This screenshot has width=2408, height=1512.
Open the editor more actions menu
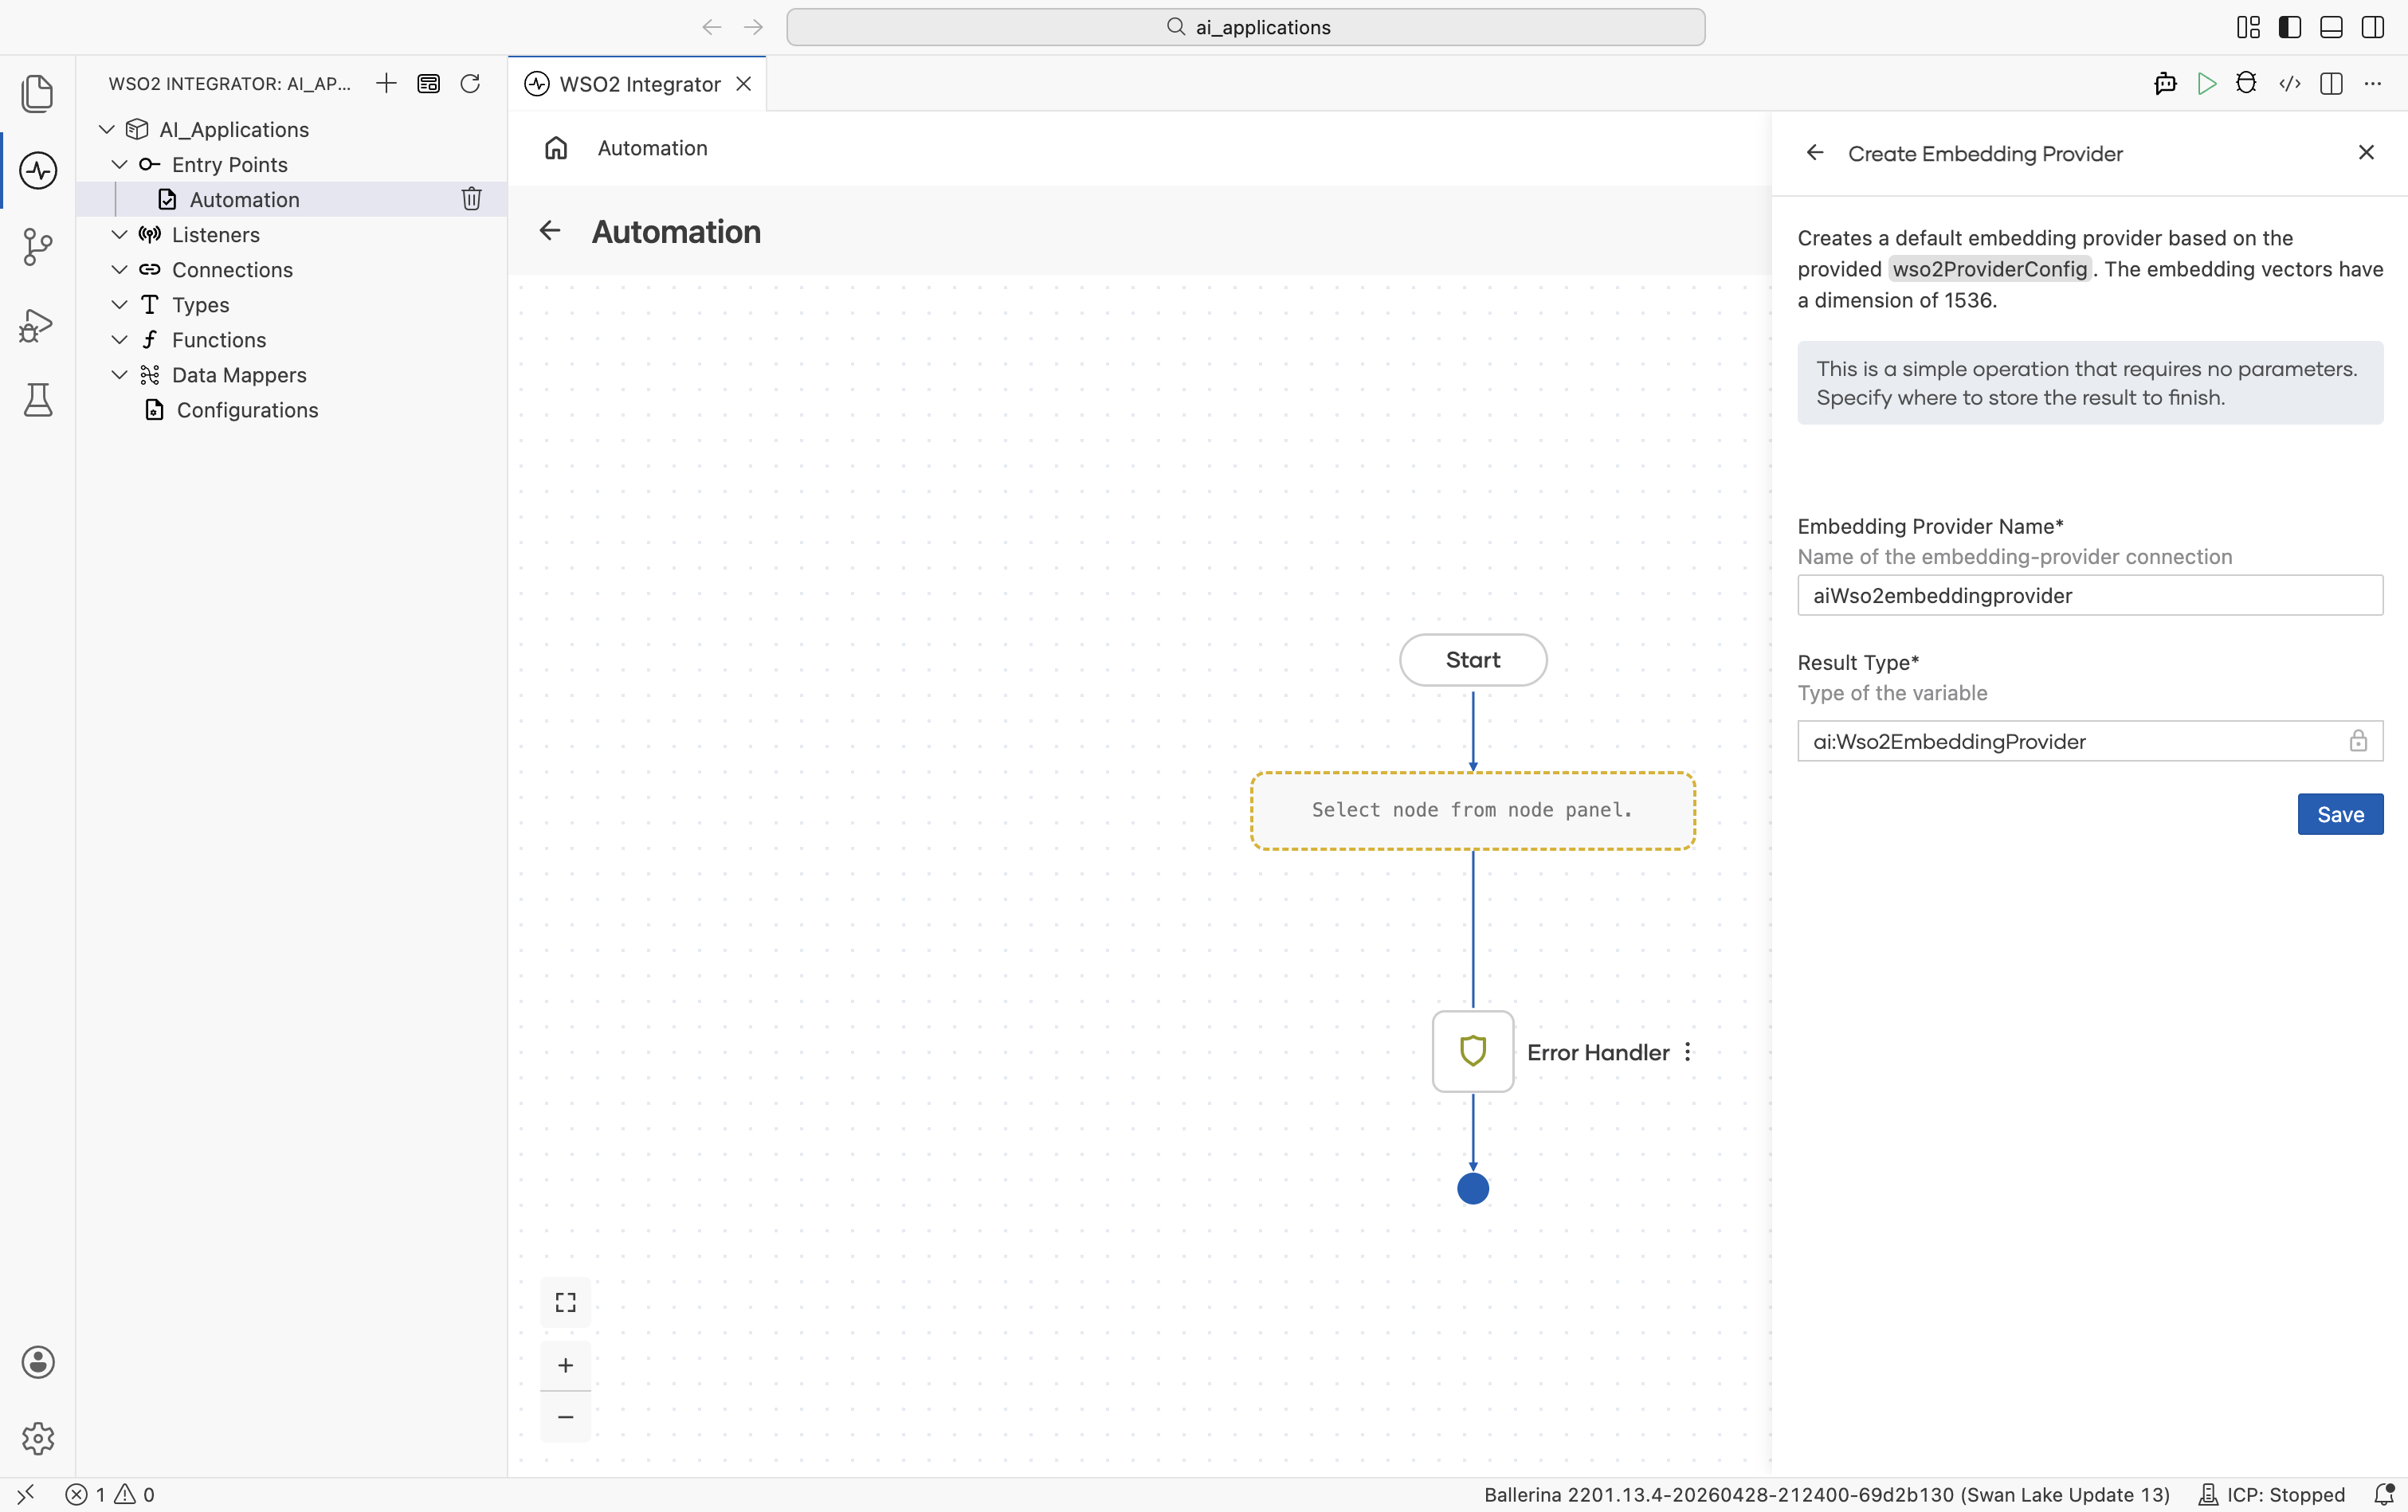coord(2373,83)
